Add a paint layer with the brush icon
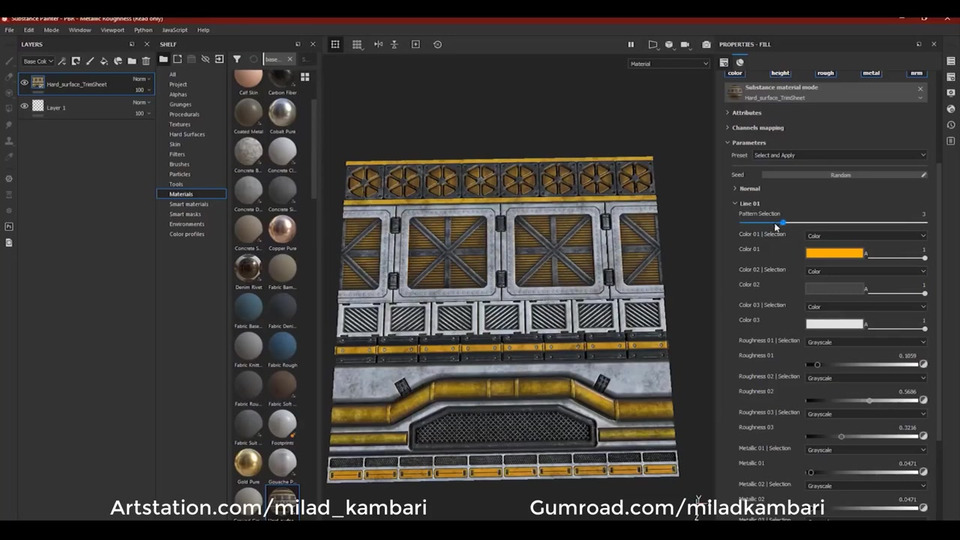This screenshot has width=960, height=540. coord(90,61)
